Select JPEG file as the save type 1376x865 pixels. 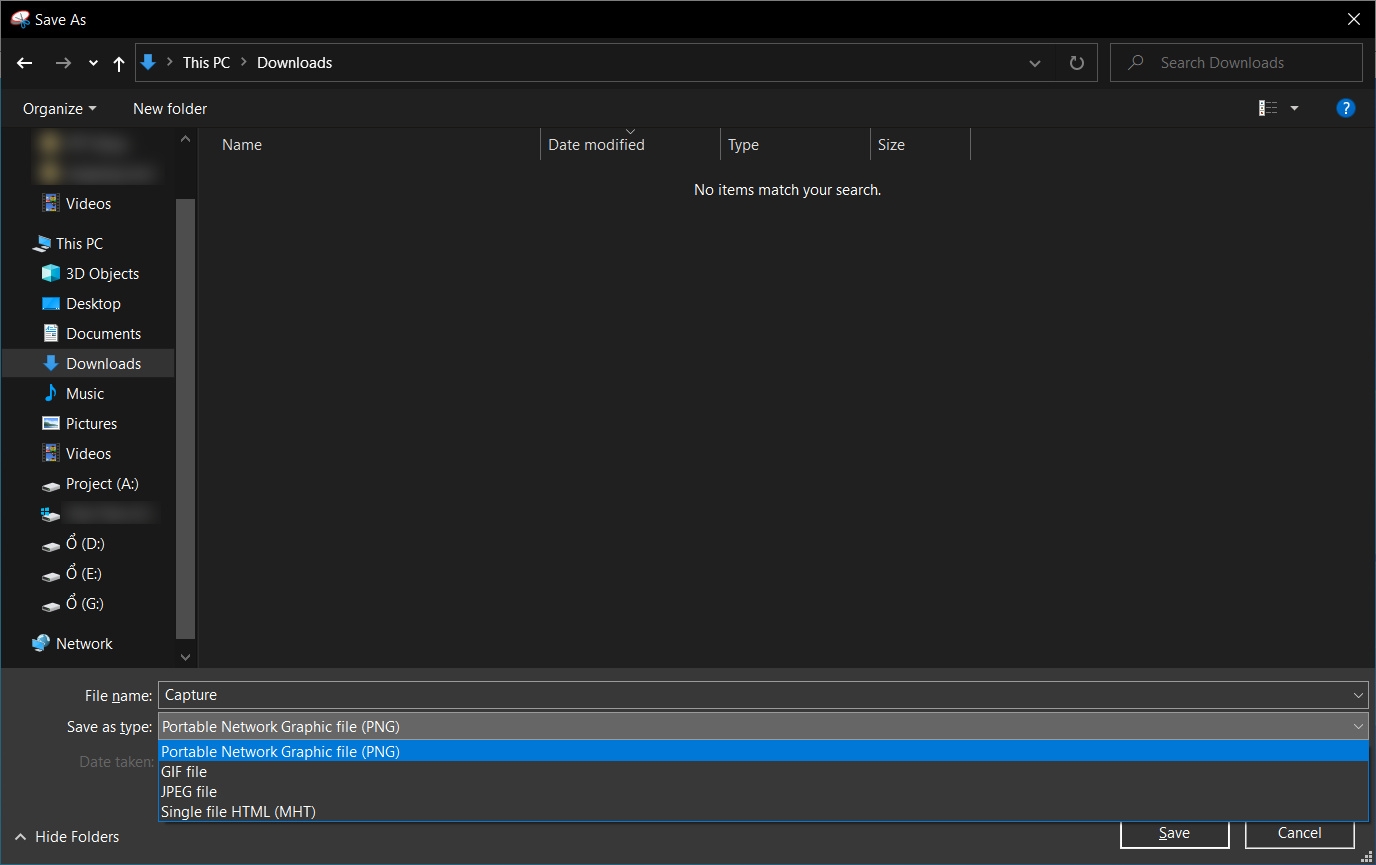188,791
